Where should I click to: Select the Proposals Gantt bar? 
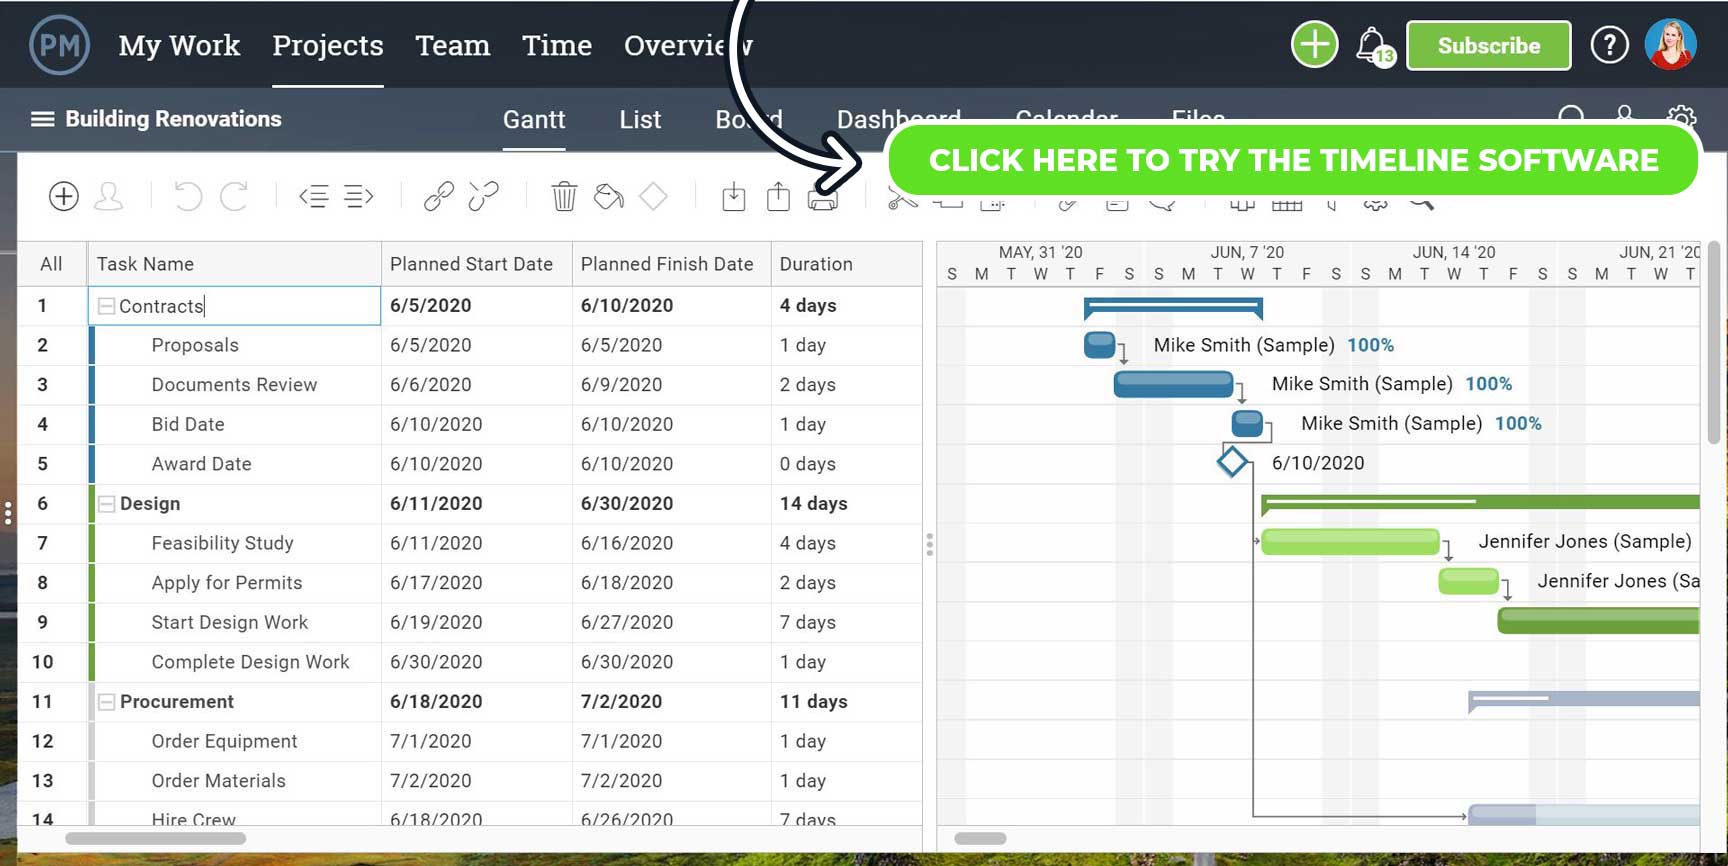[x=1099, y=345]
